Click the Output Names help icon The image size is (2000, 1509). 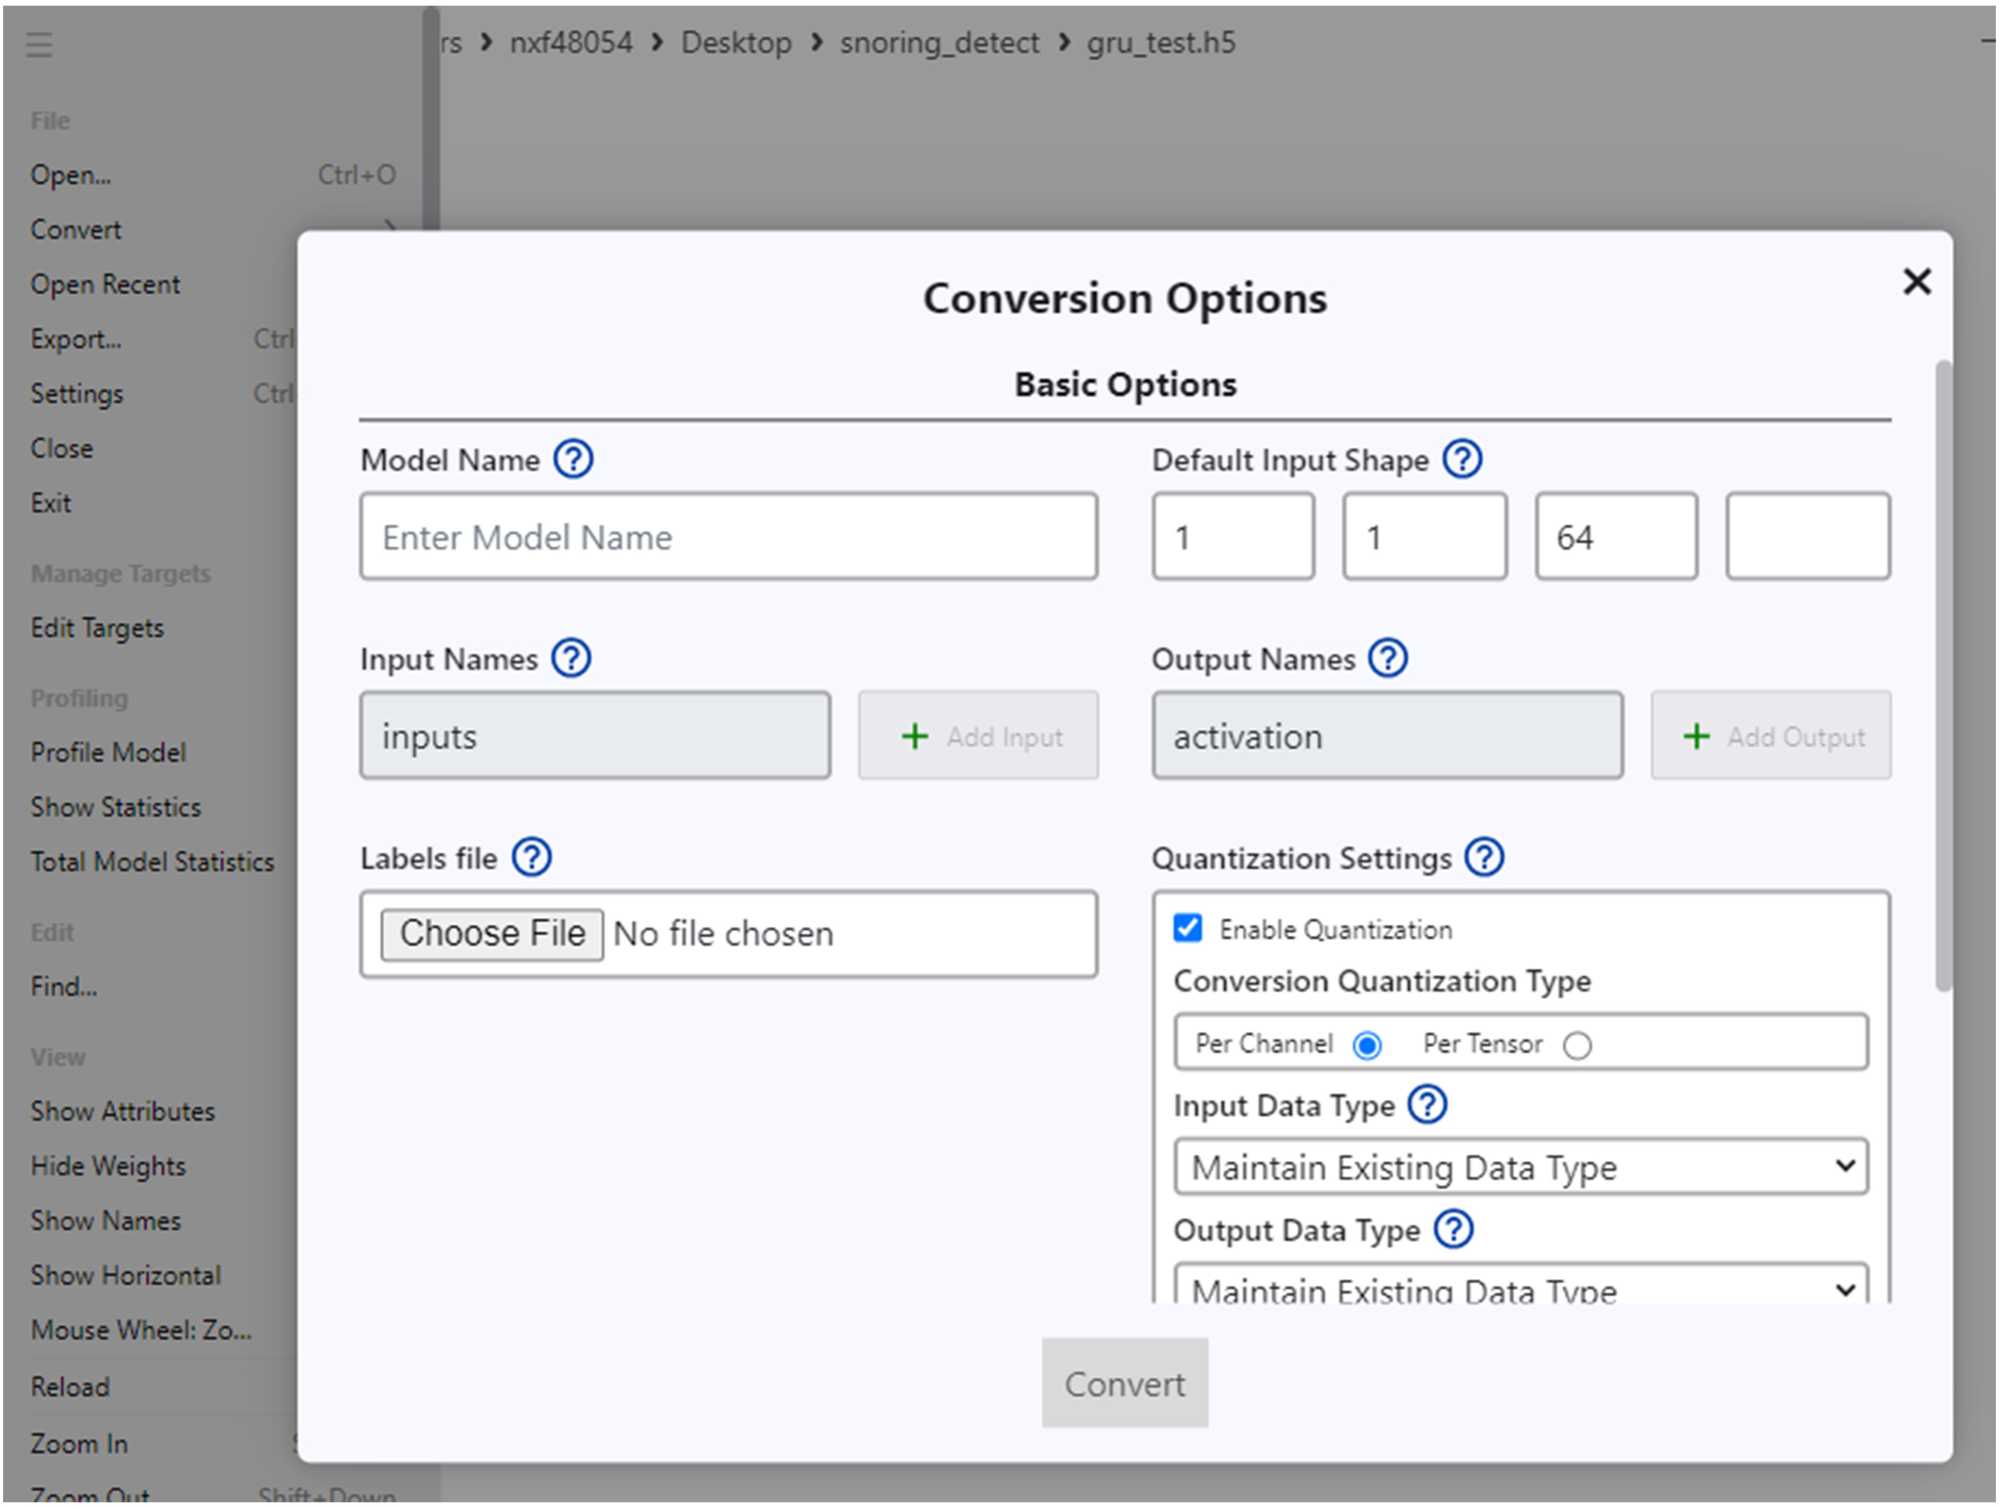pyautogui.click(x=1389, y=659)
